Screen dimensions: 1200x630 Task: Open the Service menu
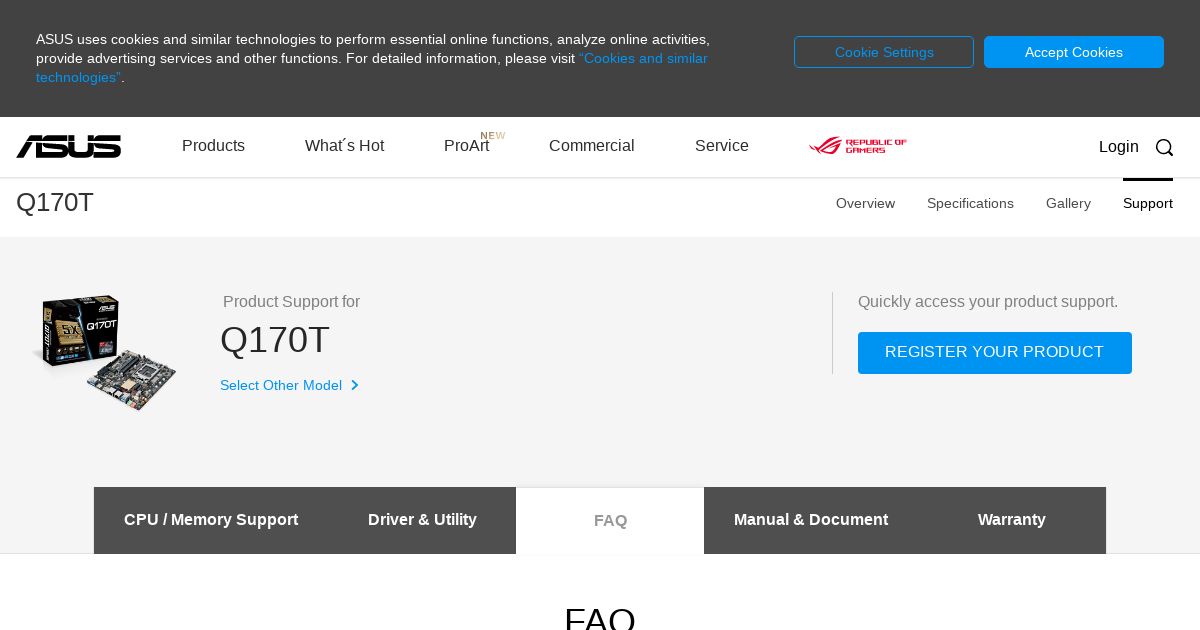pos(722,146)
